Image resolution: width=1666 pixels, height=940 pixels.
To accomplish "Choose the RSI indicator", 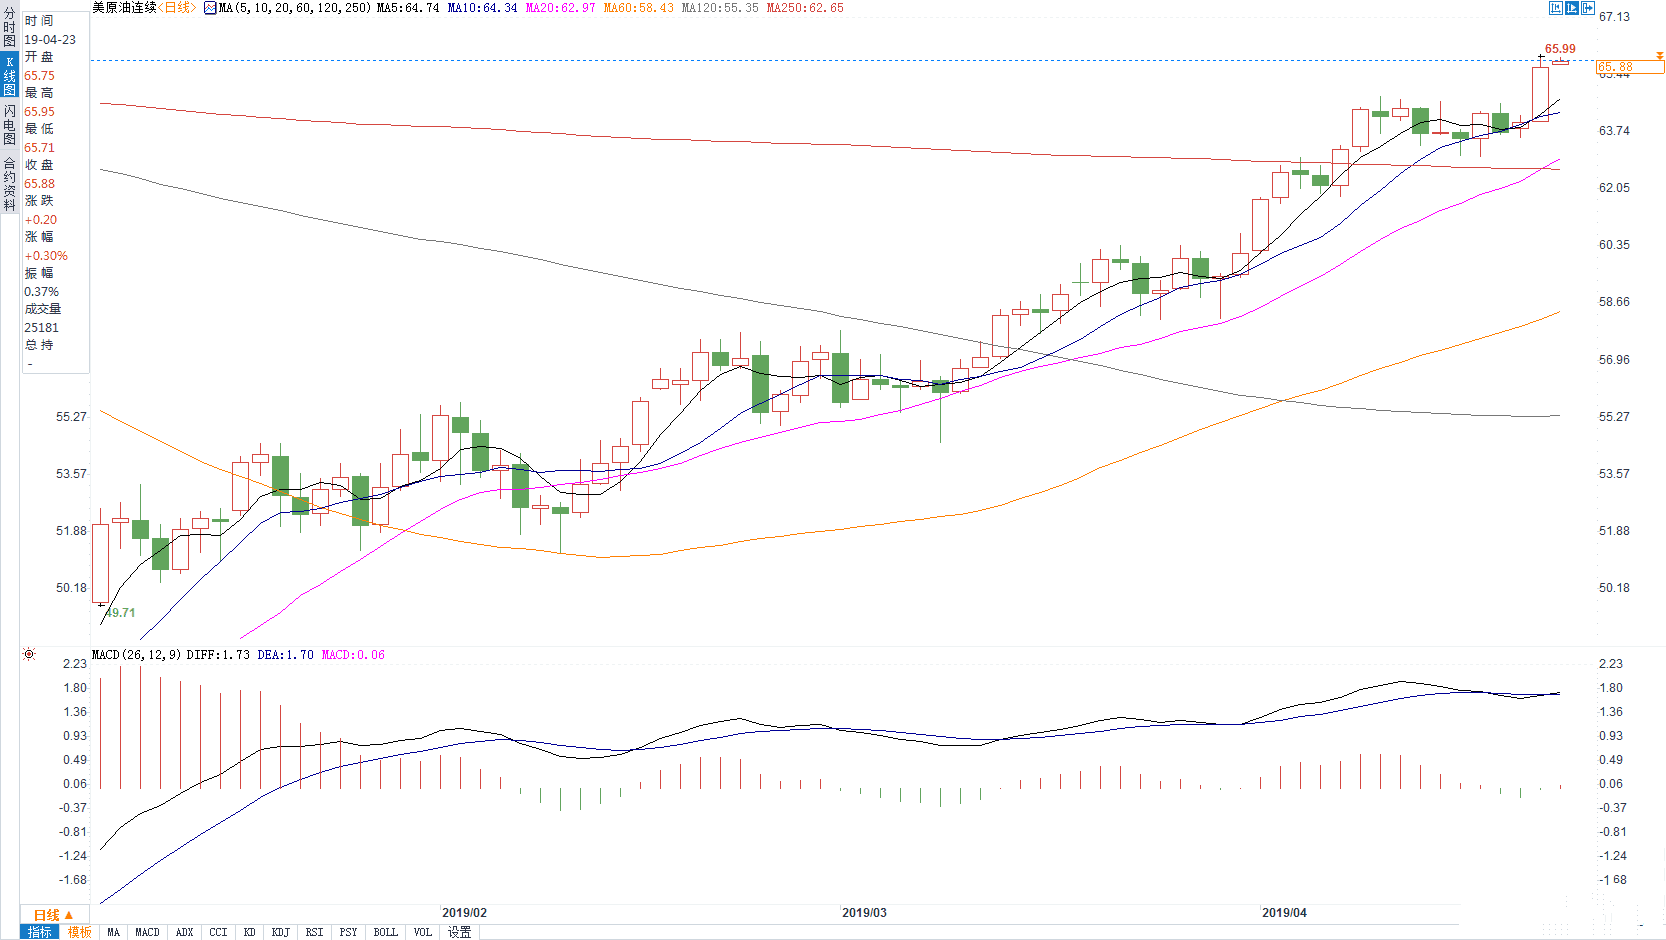I will [314, 932].
